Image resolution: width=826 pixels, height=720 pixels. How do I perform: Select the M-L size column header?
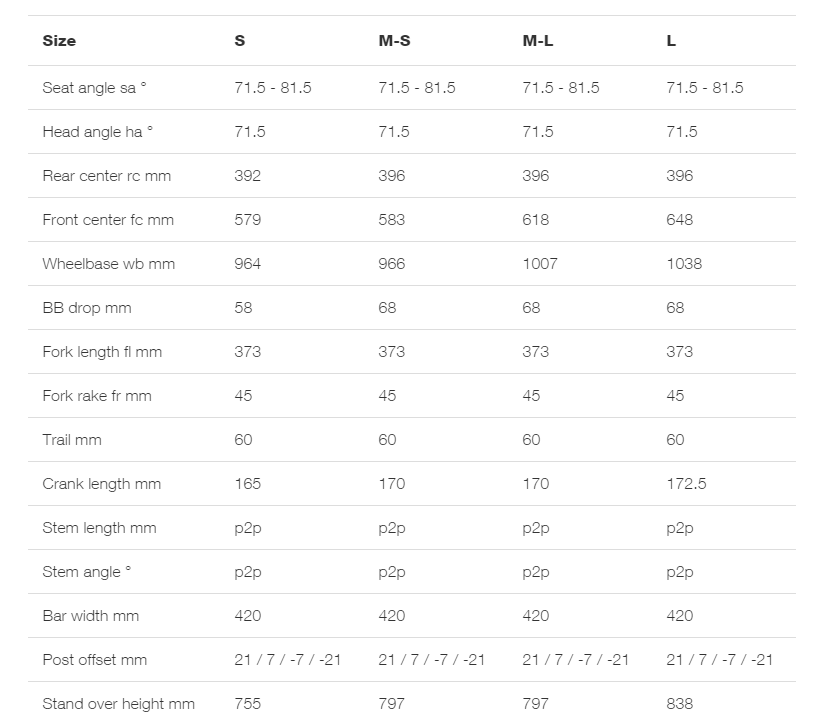pos(538,41)
